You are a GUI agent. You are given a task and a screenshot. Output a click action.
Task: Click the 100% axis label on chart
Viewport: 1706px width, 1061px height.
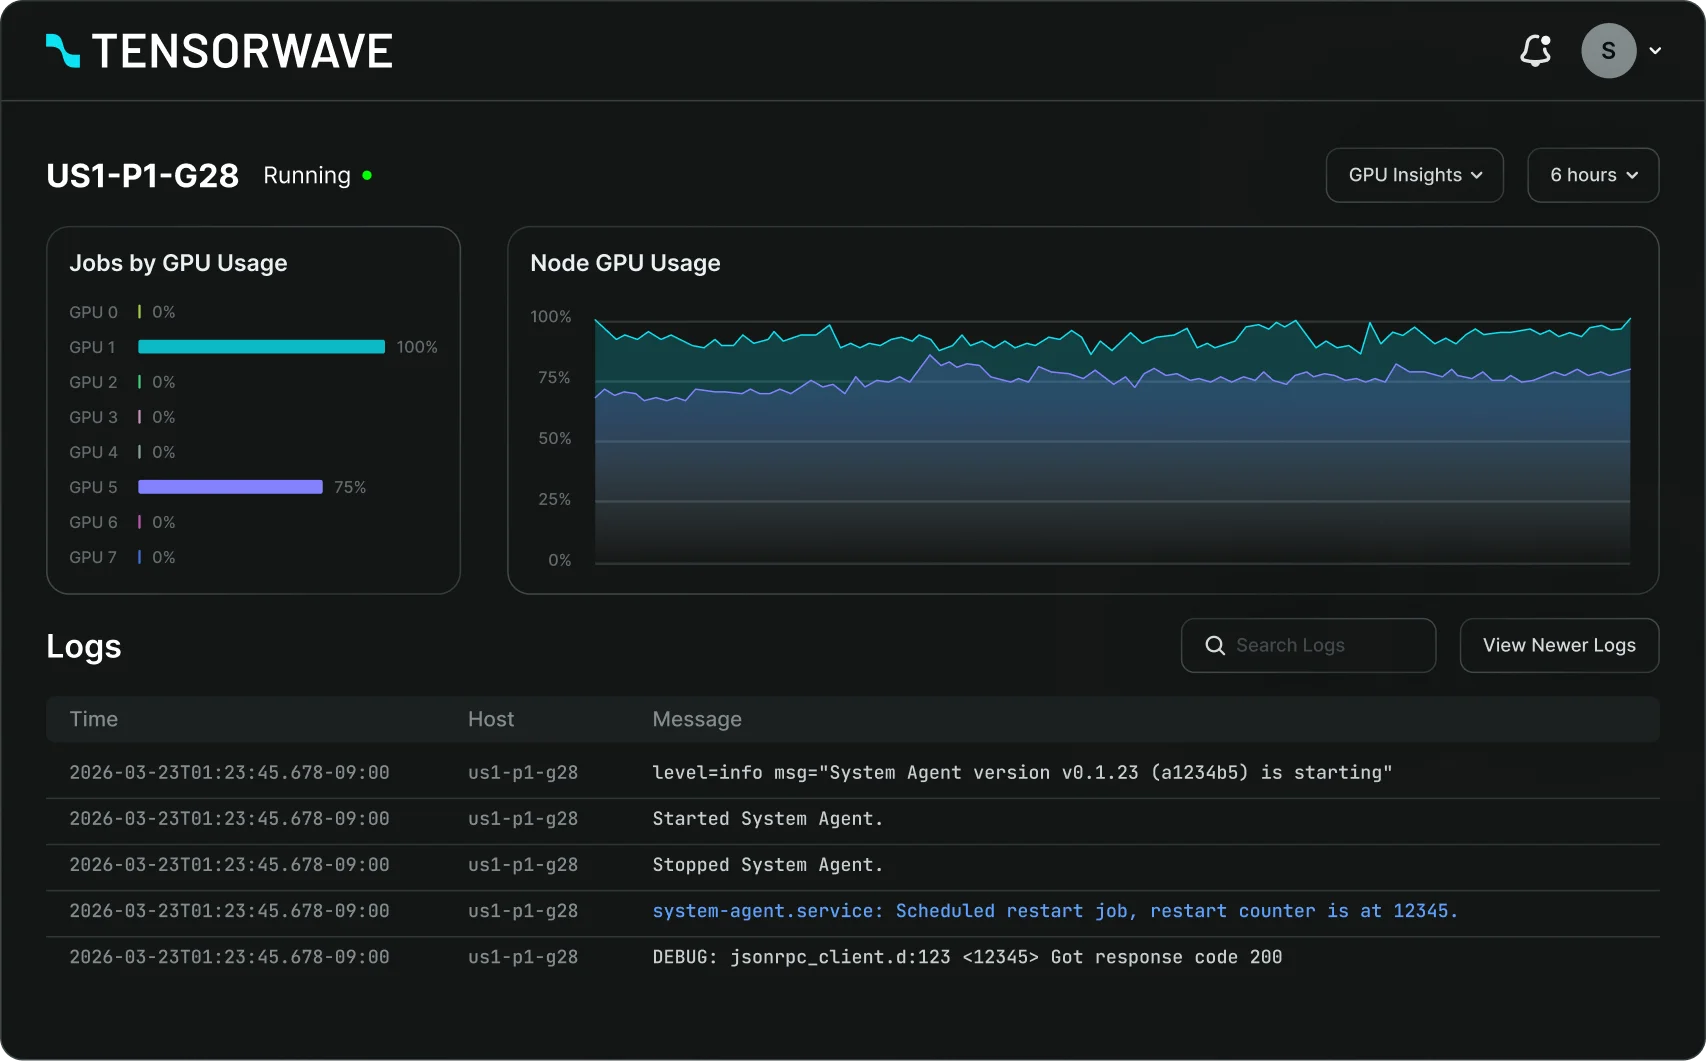point(551,317)
